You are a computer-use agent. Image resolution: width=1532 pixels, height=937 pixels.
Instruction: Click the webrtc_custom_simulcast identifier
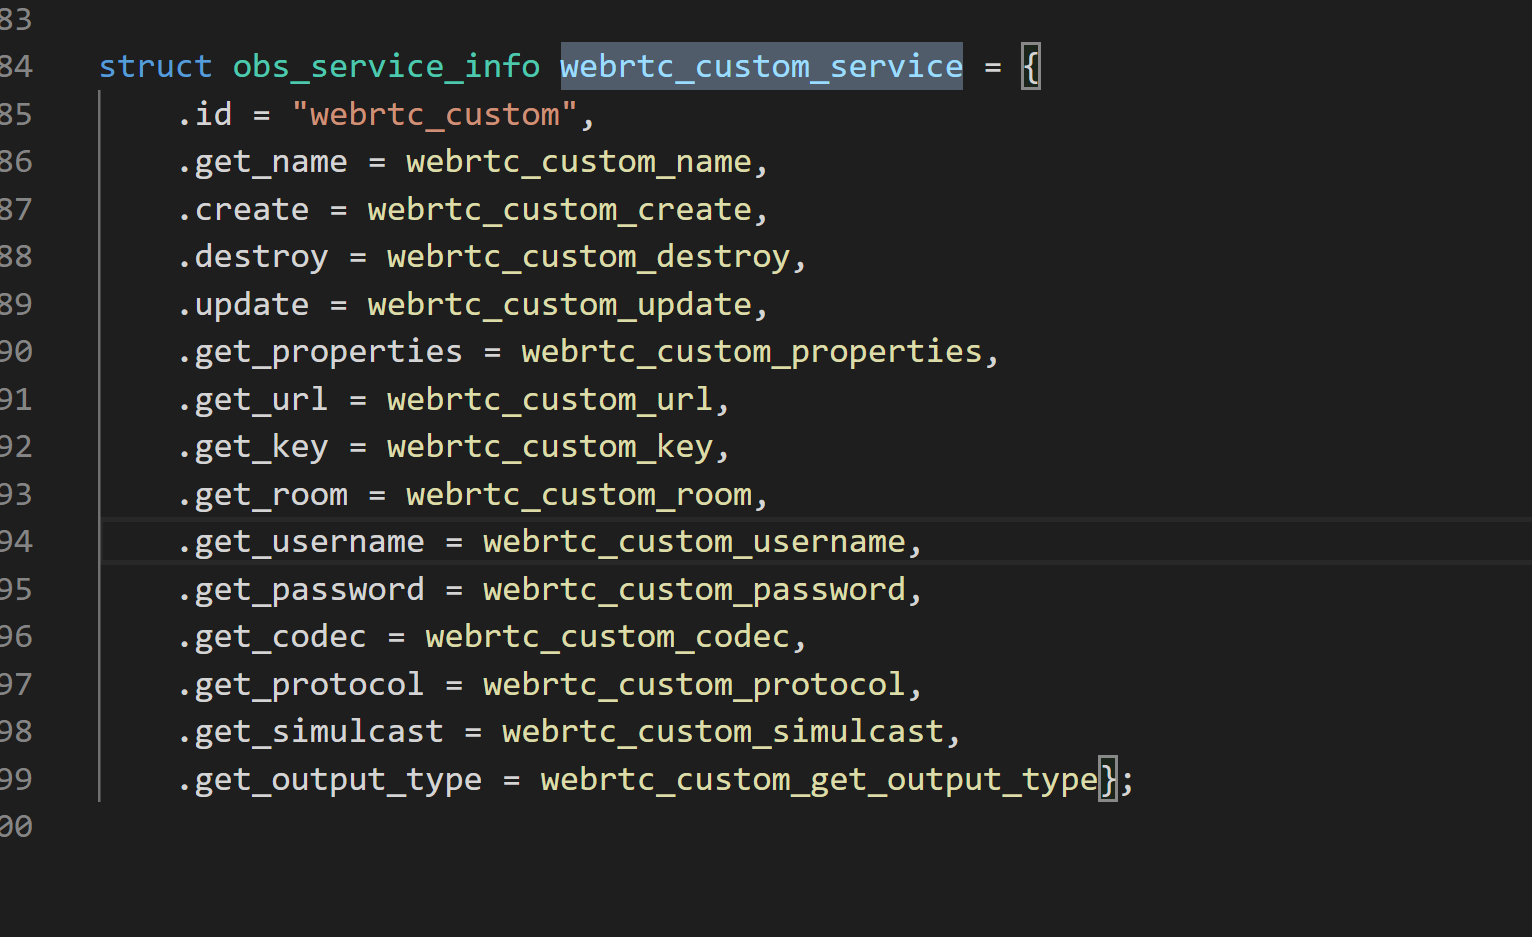point(728,731)
